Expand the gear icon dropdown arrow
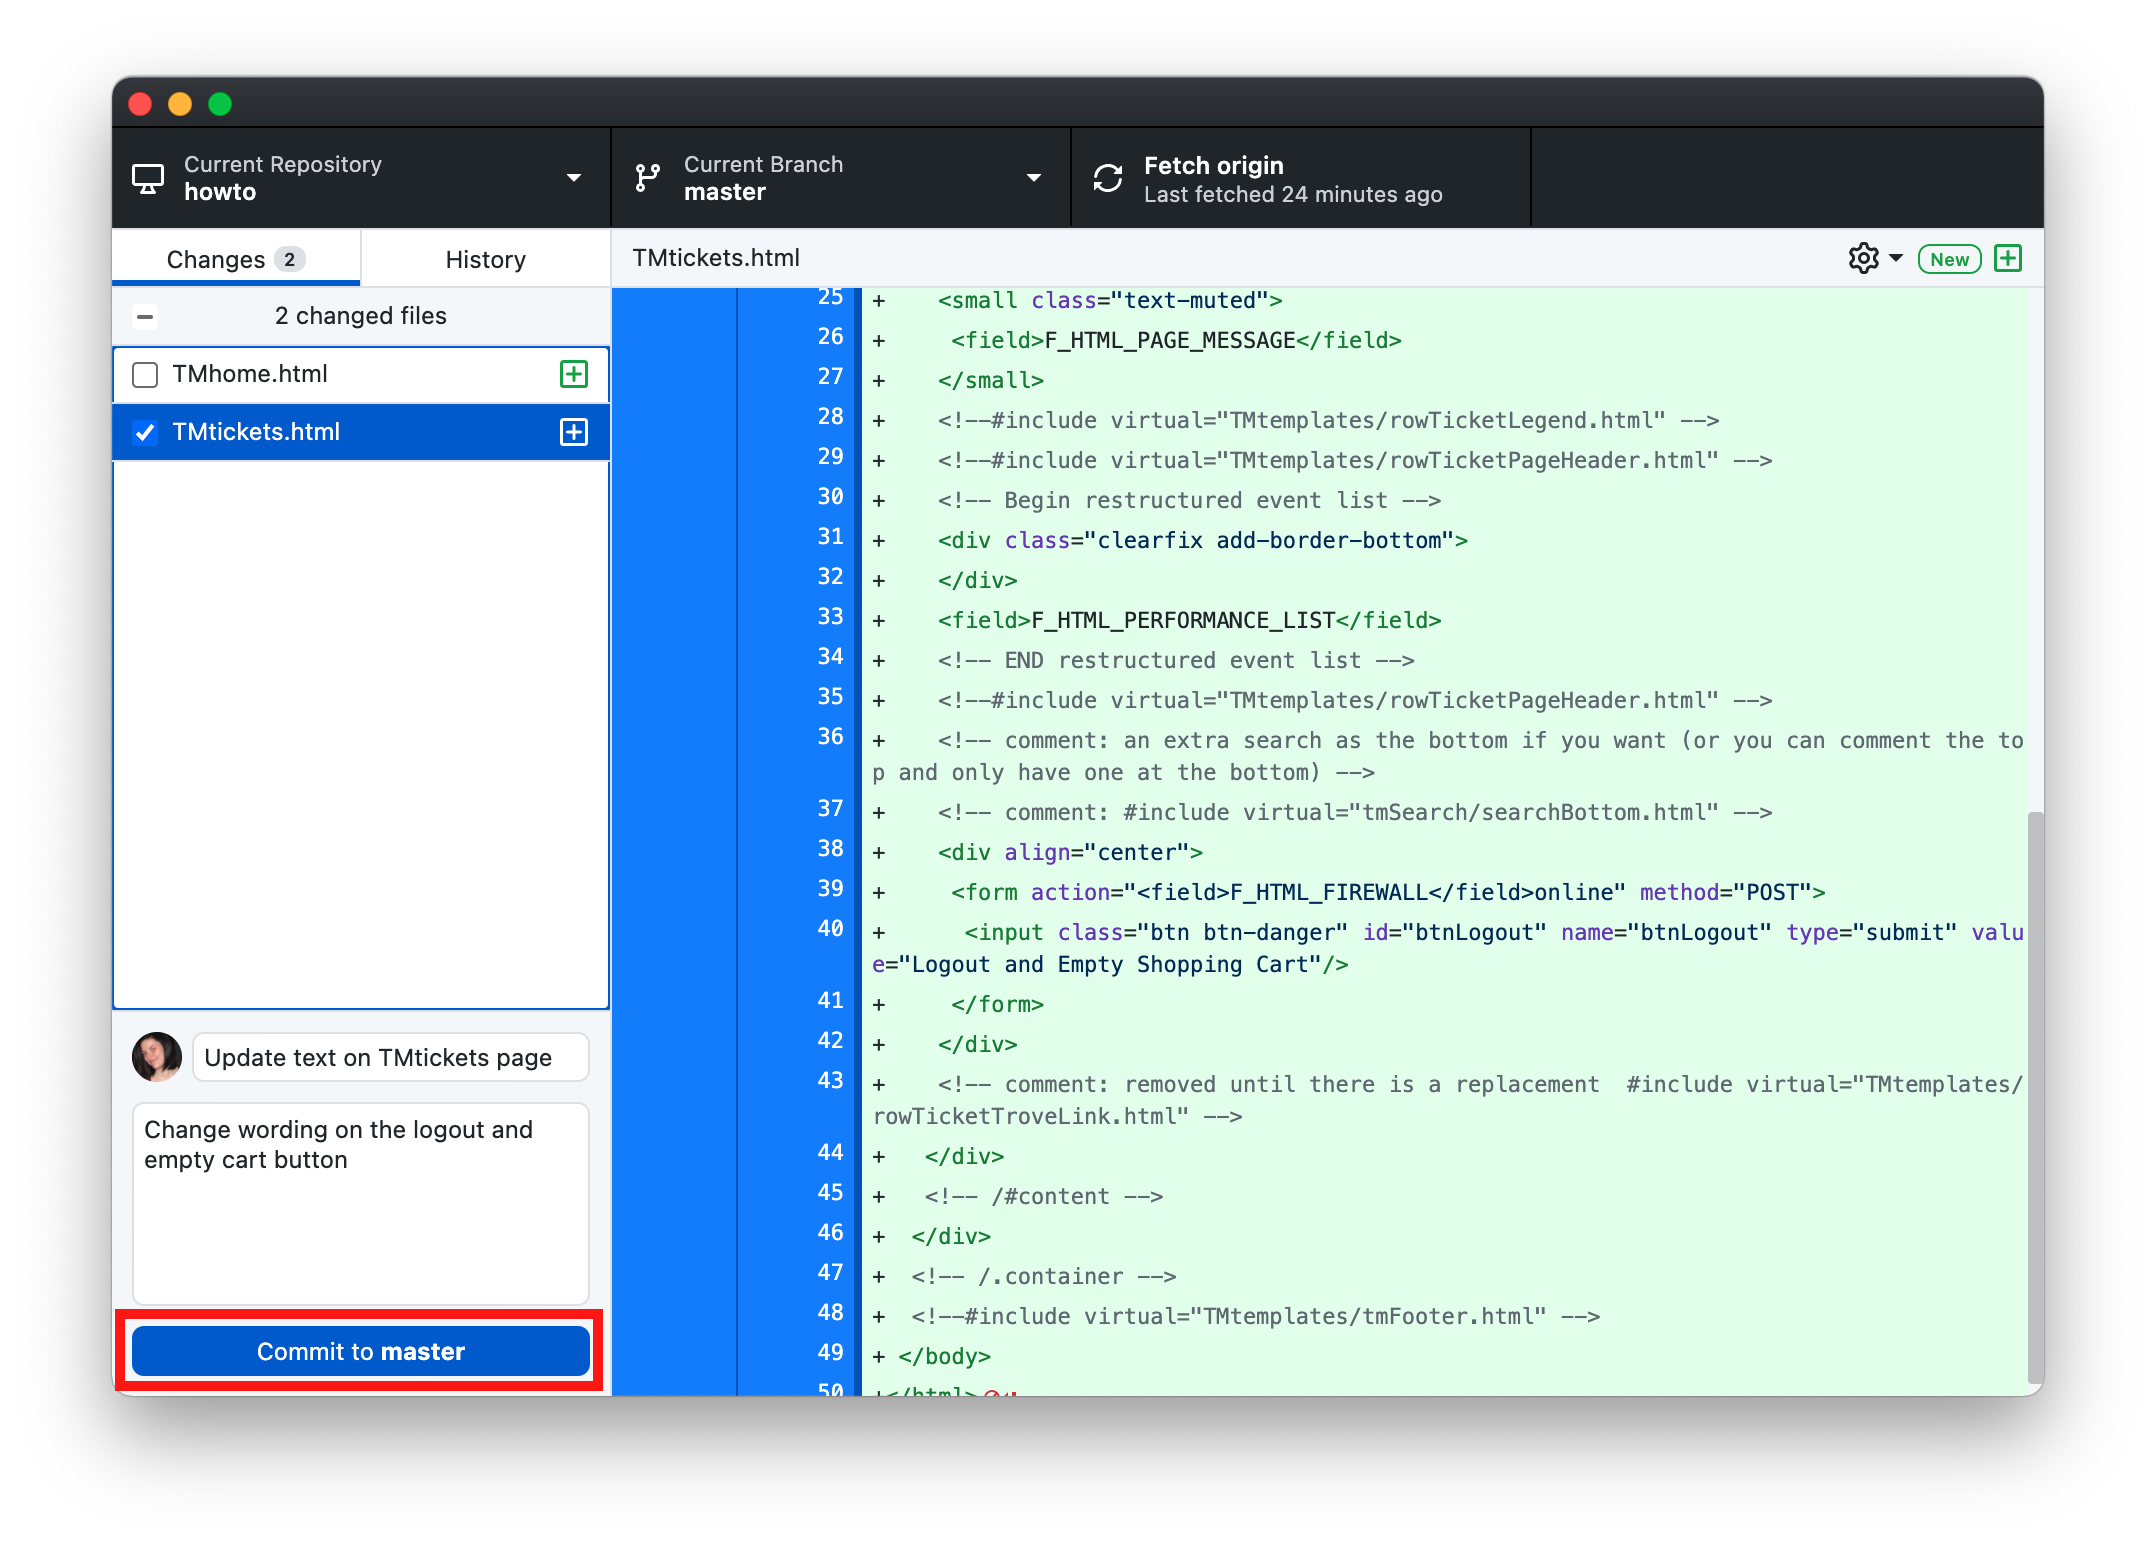This screenshot has width=2156, height=1544. click(1895, 258)
